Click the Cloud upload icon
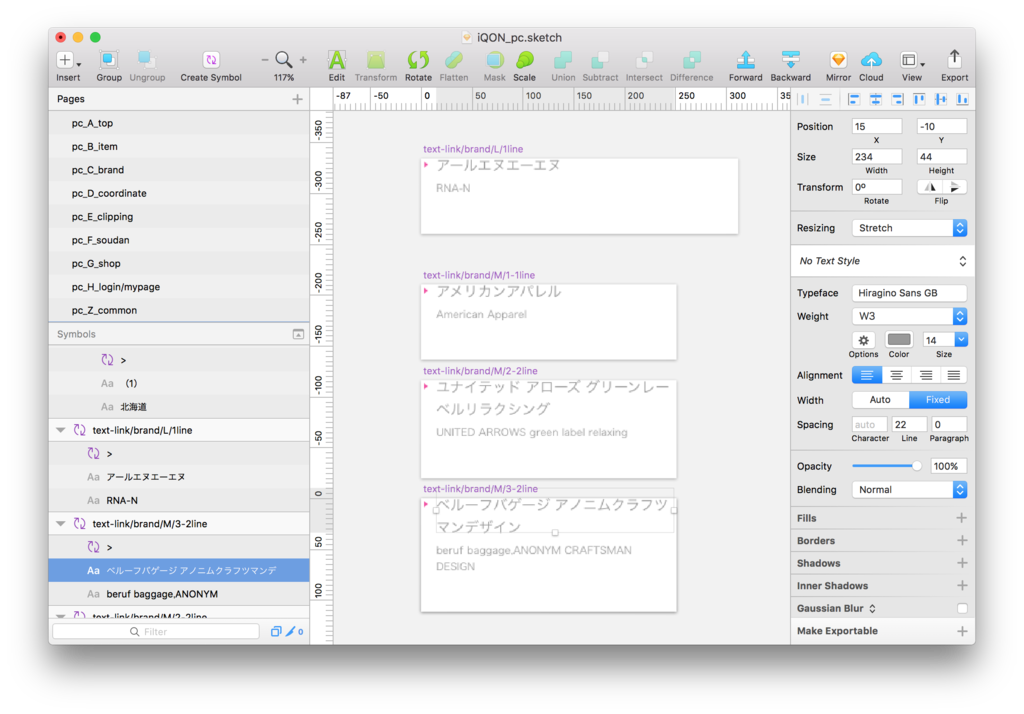 tap(871, 60)
